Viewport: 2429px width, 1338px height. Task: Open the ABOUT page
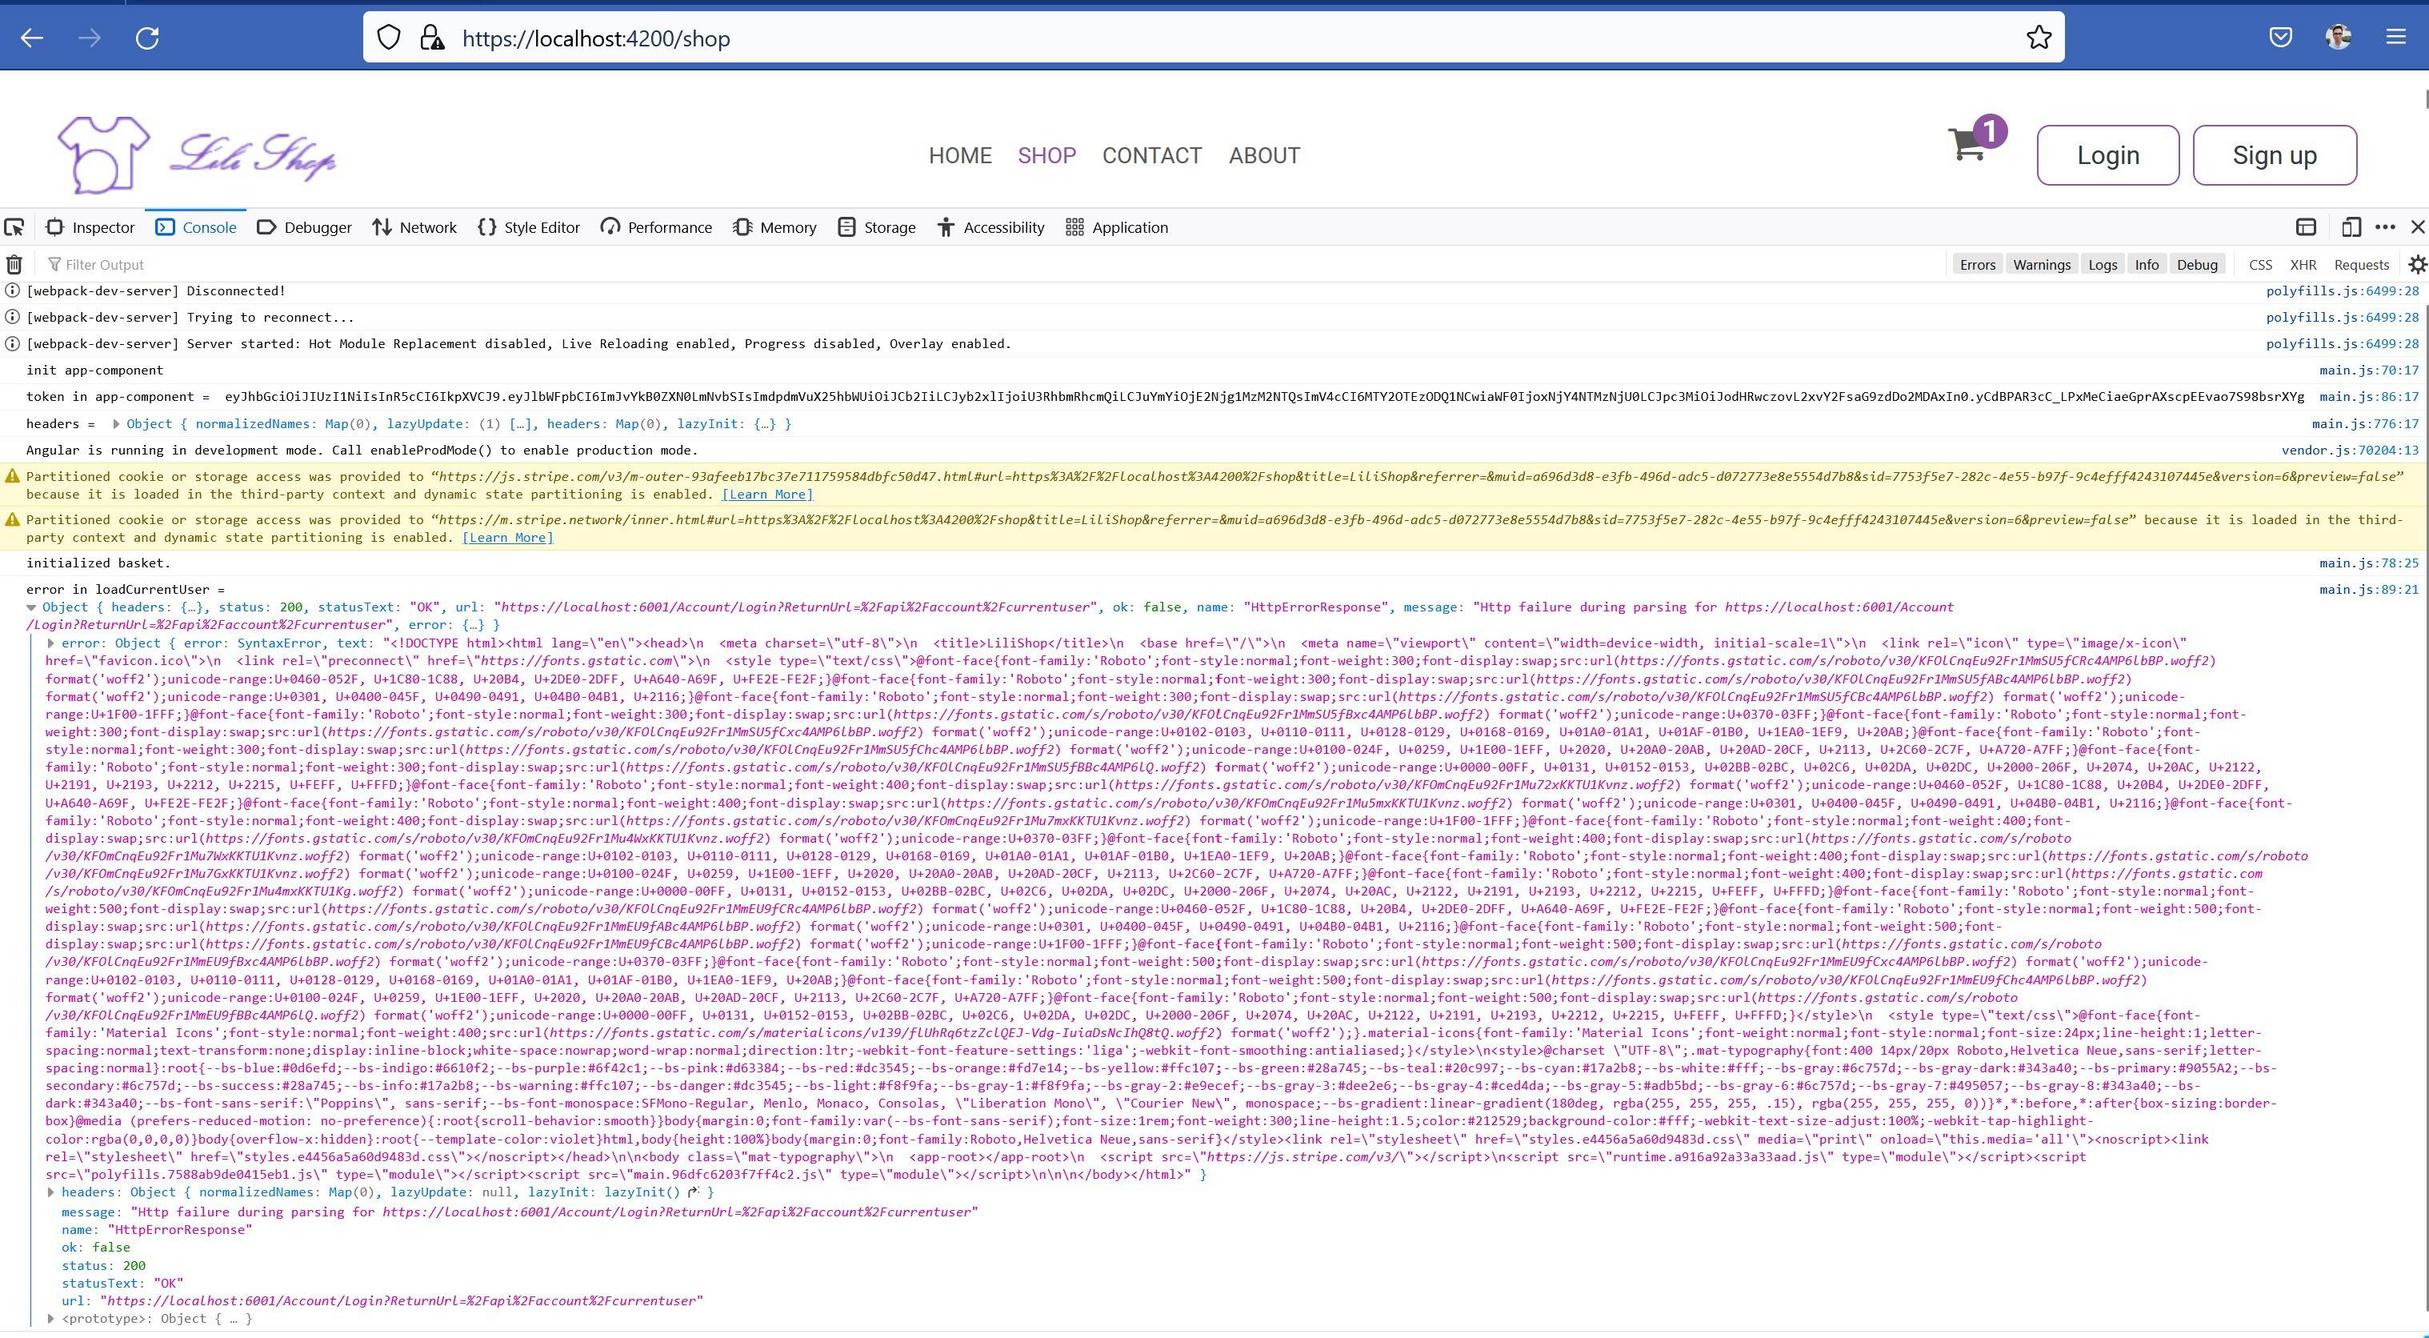click(x=1264, y=156)
